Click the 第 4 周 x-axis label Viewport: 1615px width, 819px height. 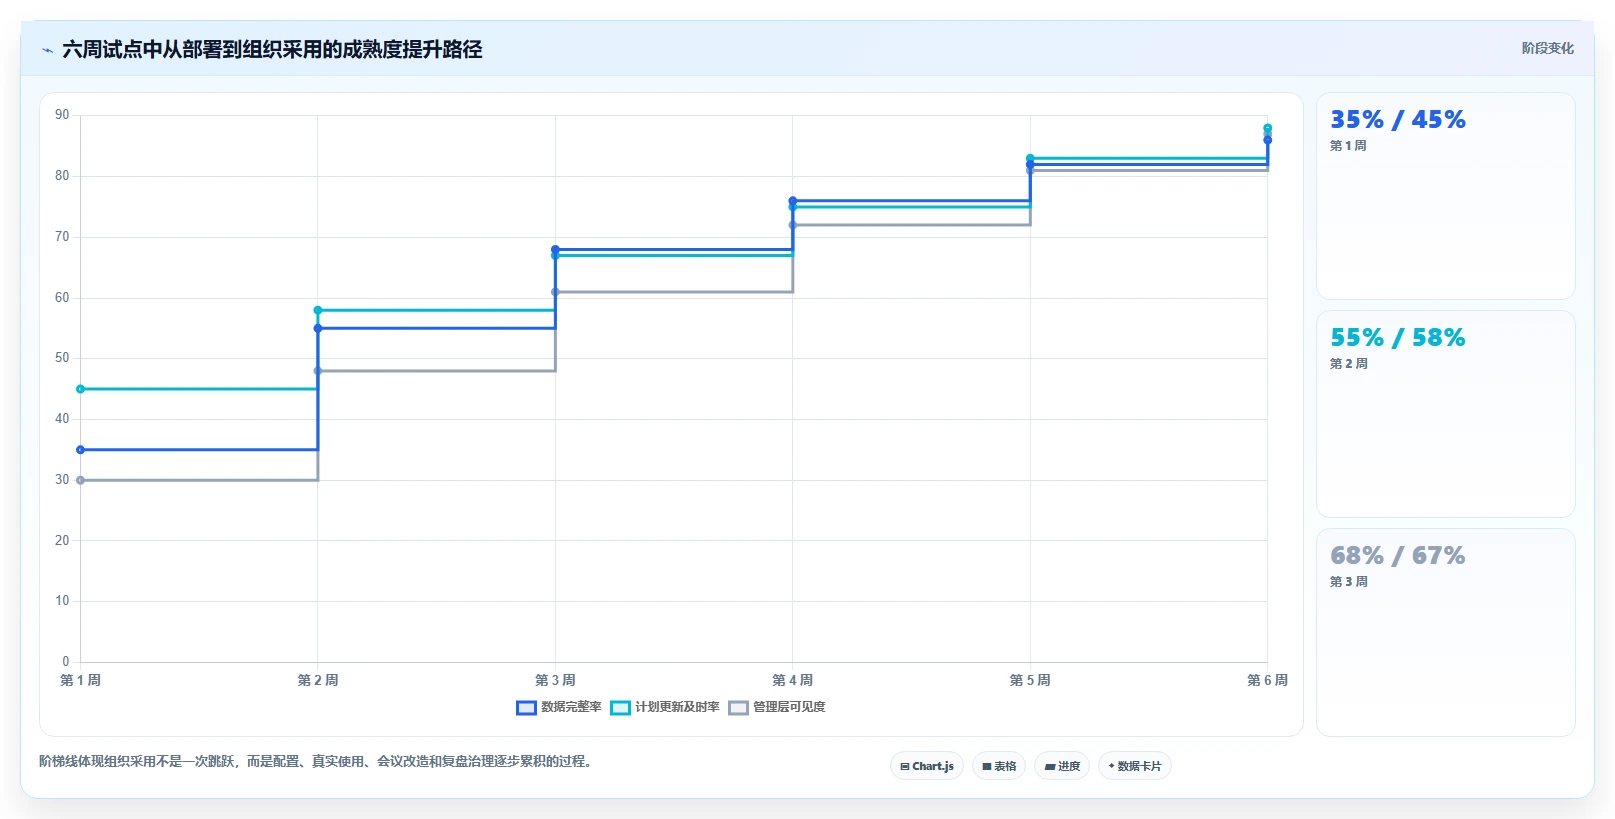793,680
